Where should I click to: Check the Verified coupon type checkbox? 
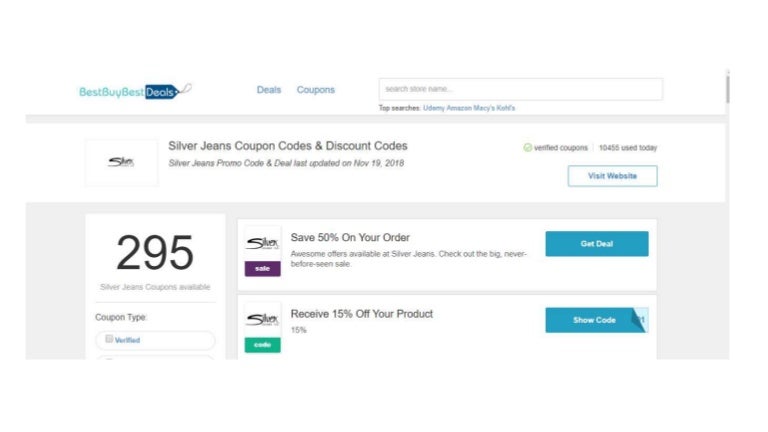(109, 339)
